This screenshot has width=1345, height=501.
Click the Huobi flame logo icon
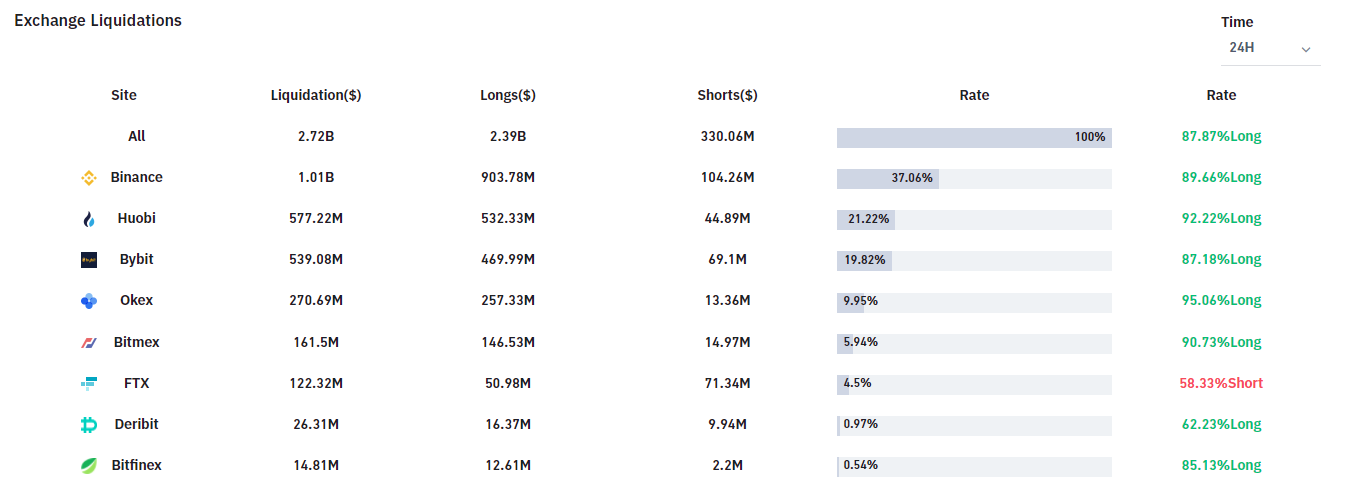click(89, 219)
